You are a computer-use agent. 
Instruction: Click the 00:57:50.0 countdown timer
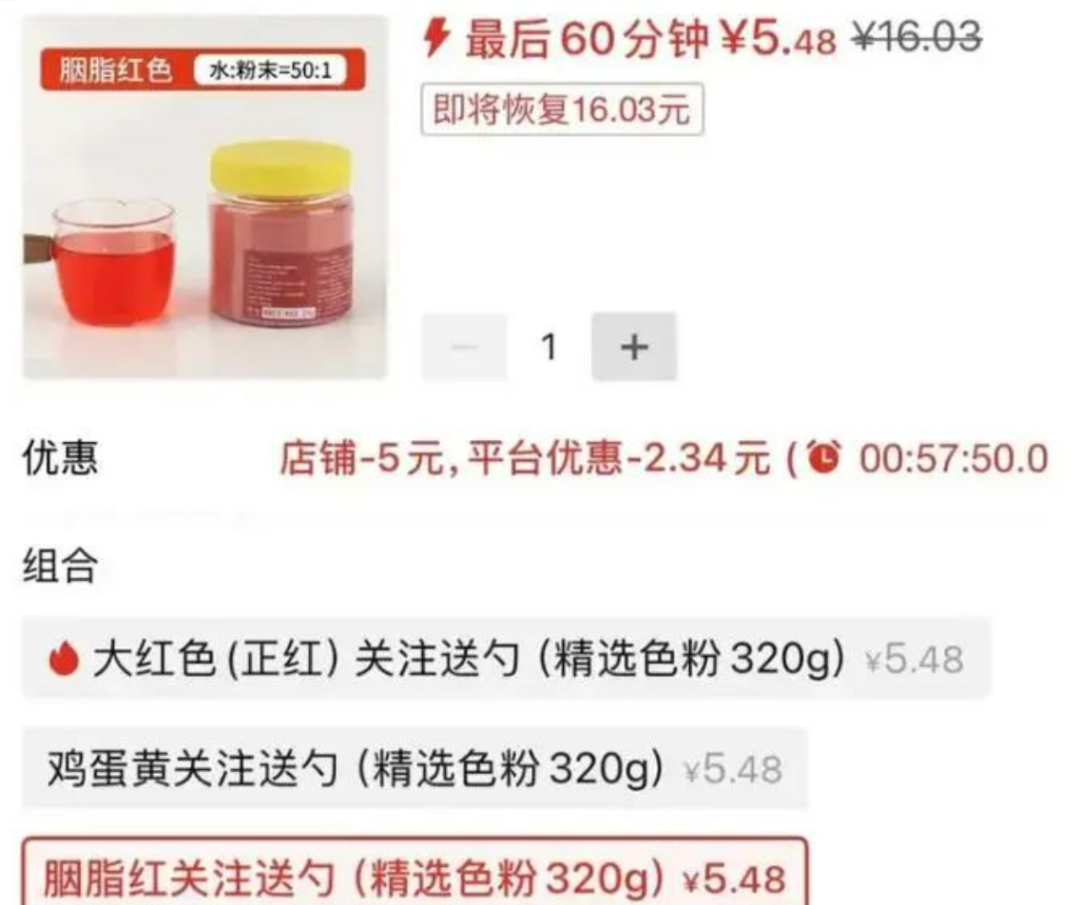[953, 458]
